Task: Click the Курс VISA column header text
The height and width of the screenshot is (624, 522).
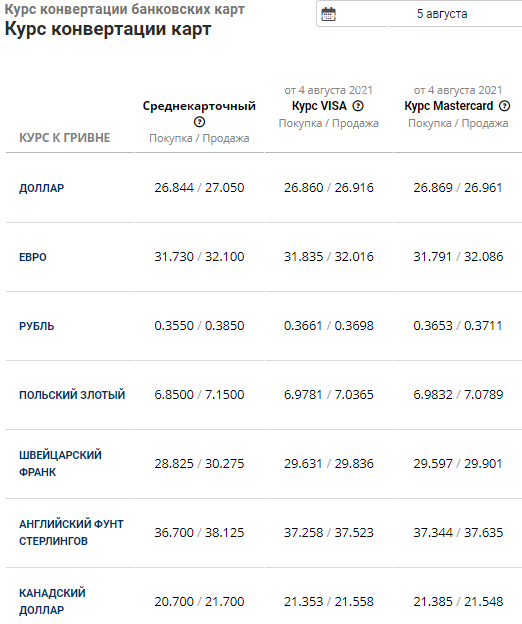Action: pos(319,106)
